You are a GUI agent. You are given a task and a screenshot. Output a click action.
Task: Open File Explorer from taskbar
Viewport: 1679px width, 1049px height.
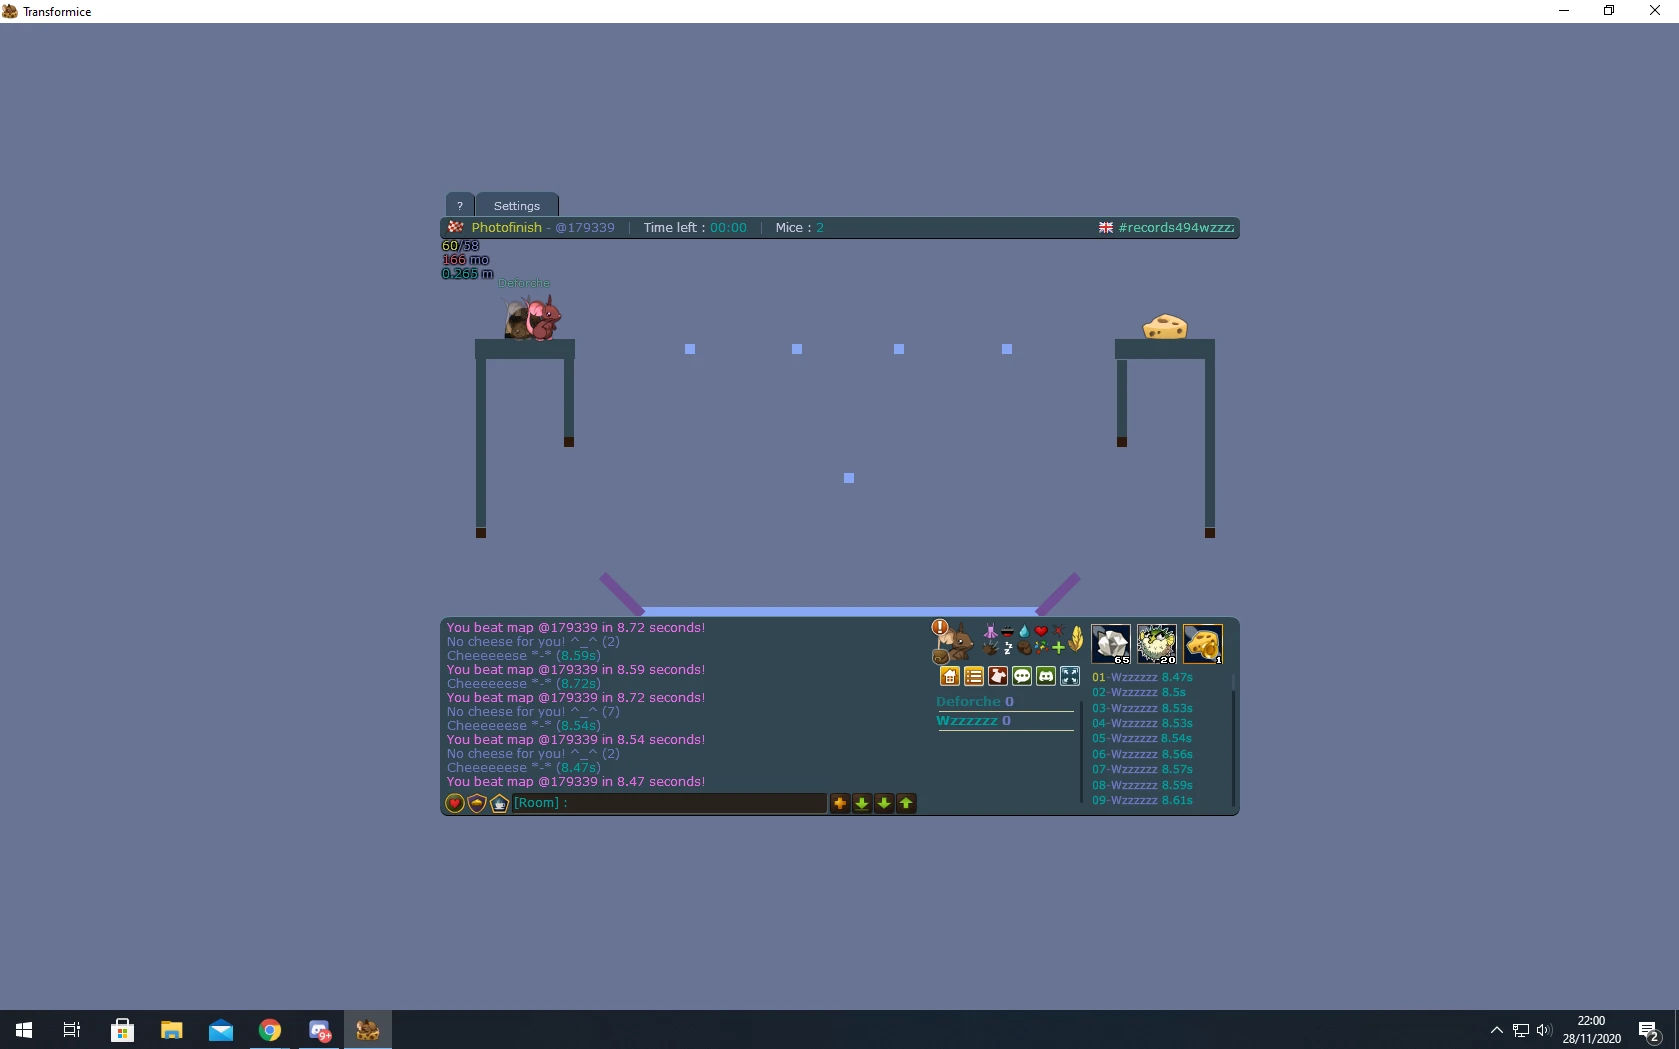coord(172,1030)
